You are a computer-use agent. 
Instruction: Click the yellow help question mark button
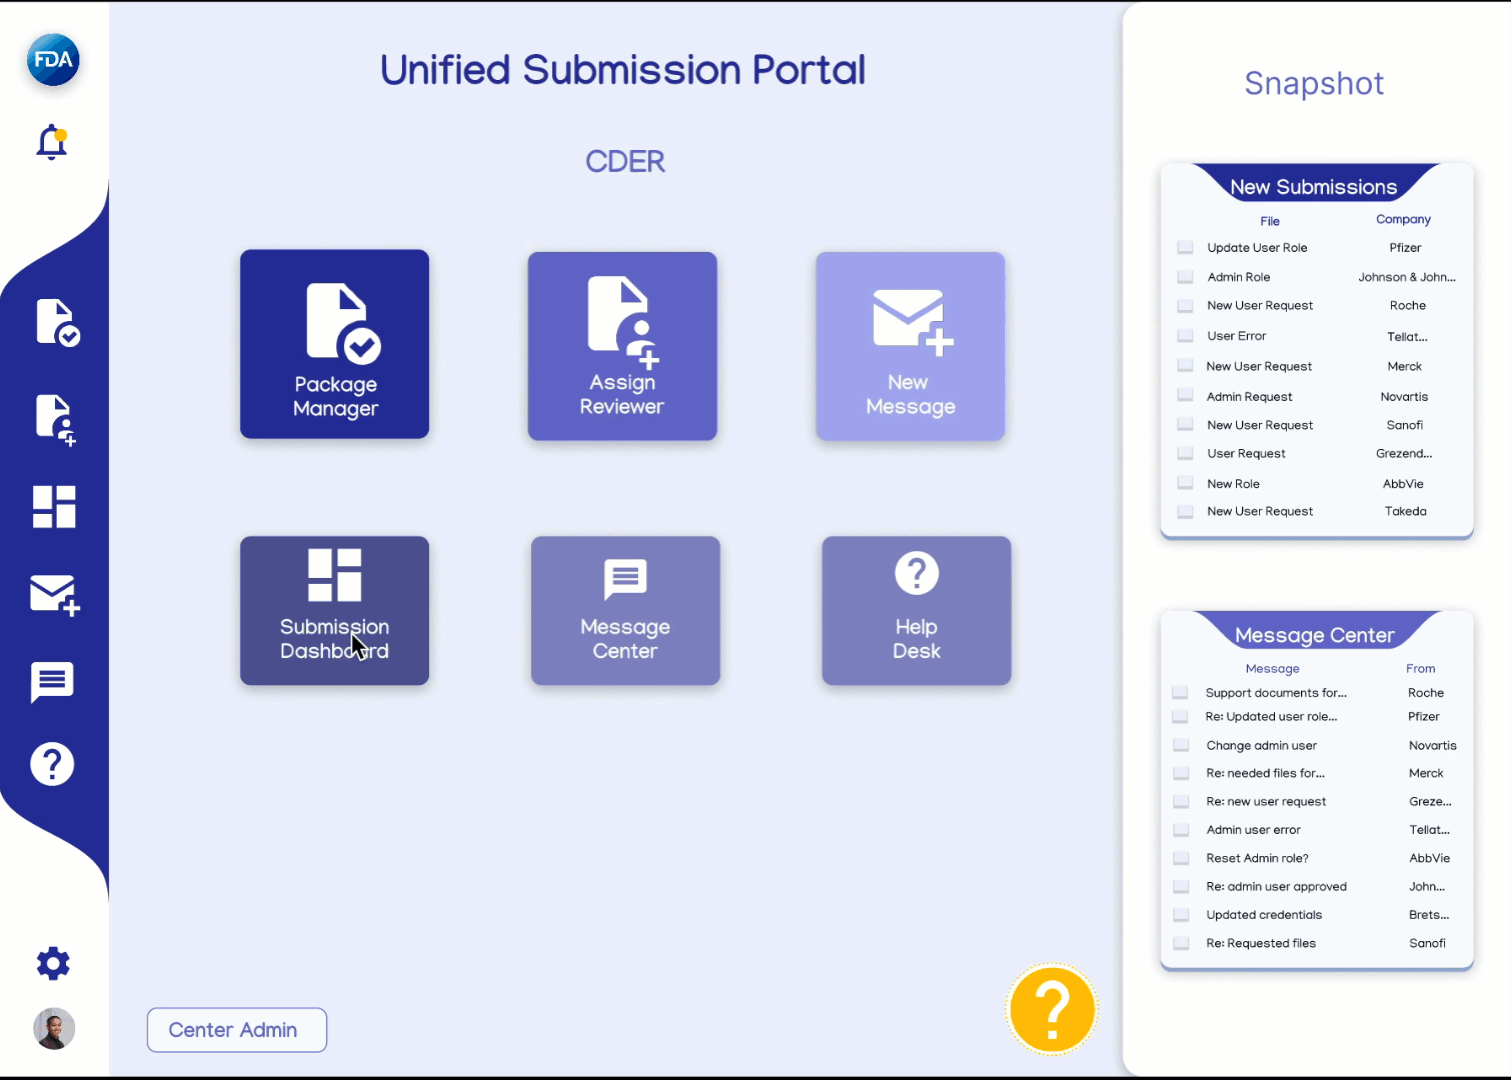(x=1051, y=1010)
